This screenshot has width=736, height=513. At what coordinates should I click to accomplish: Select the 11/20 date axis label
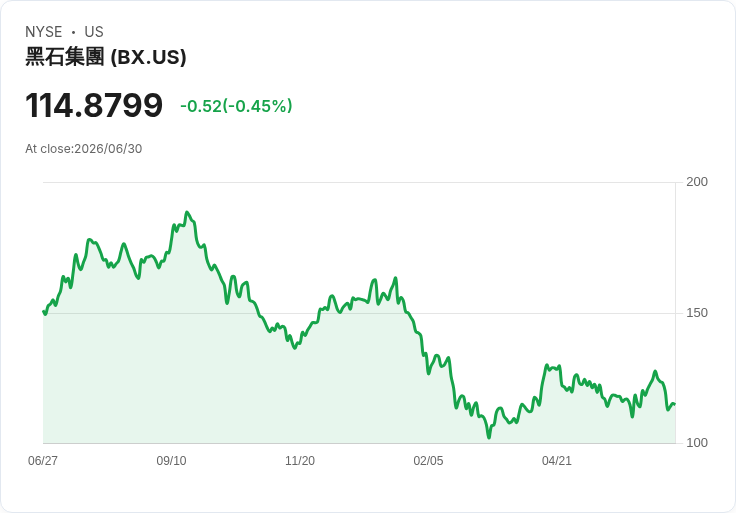pyautogui.click(x=300, y=460)
